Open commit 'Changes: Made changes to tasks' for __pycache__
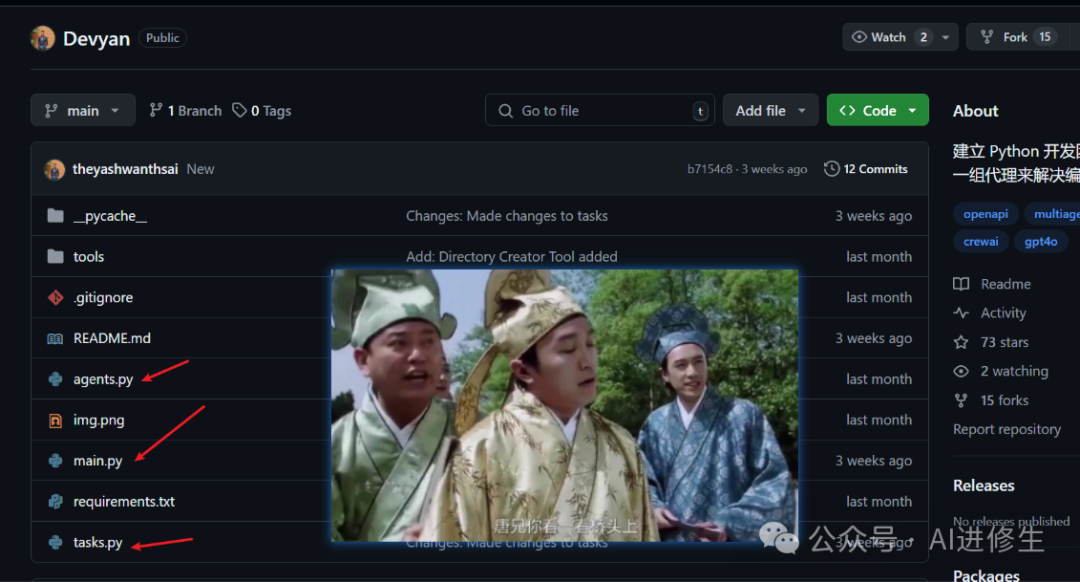 click(x=507, y=216)
